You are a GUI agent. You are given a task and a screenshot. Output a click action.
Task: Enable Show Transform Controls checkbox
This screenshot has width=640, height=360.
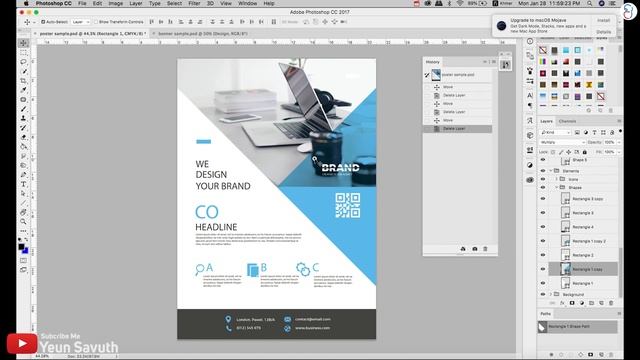click(96, 22)
